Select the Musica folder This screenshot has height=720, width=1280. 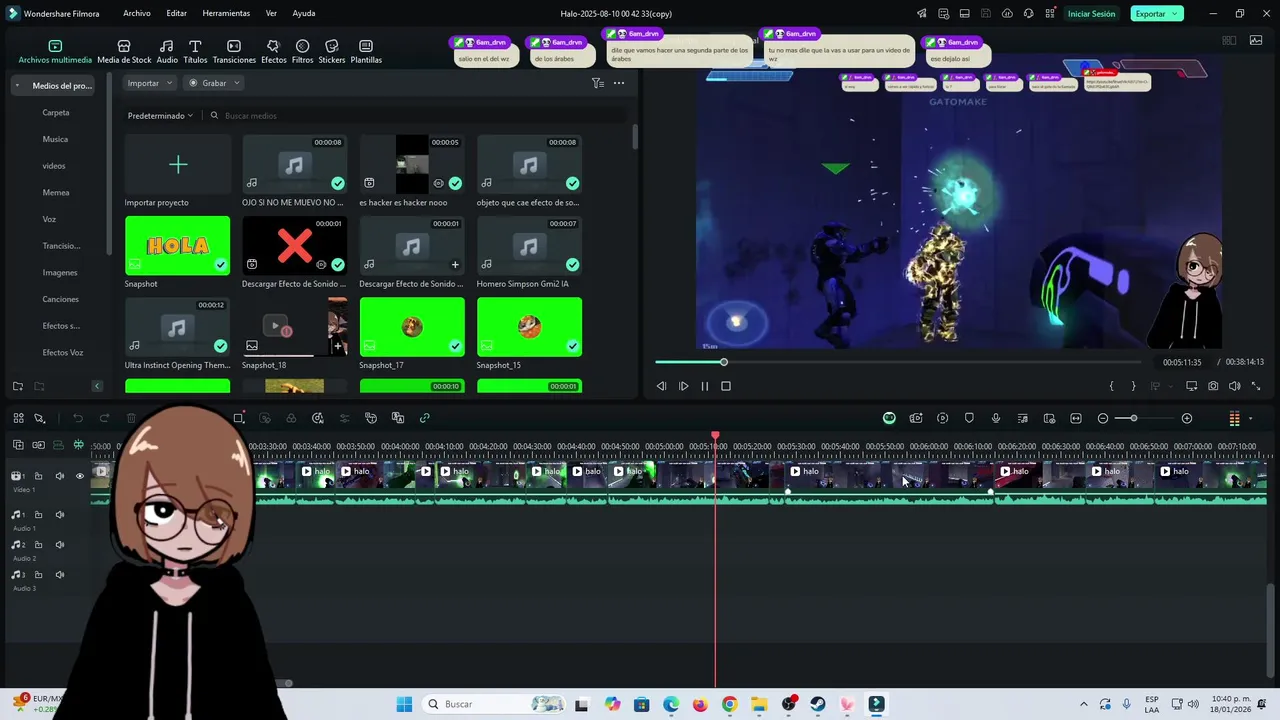55,139
